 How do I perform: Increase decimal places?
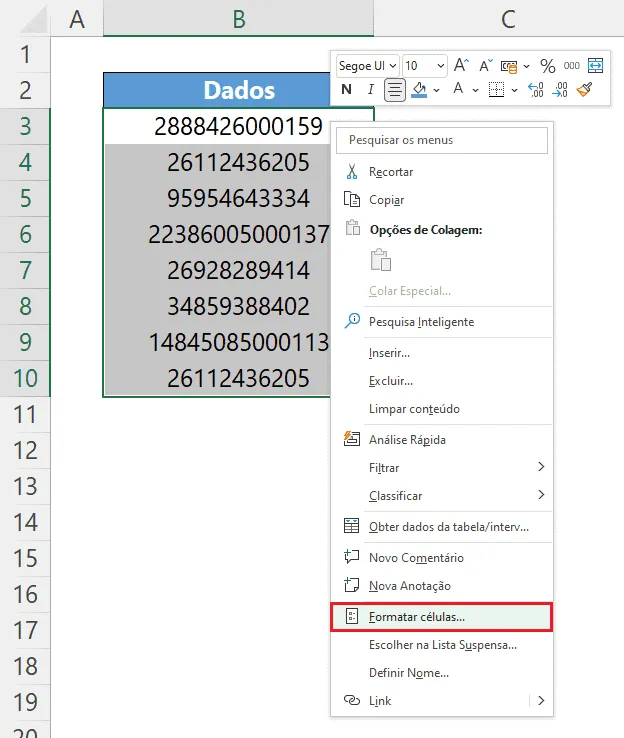point(536,89)
